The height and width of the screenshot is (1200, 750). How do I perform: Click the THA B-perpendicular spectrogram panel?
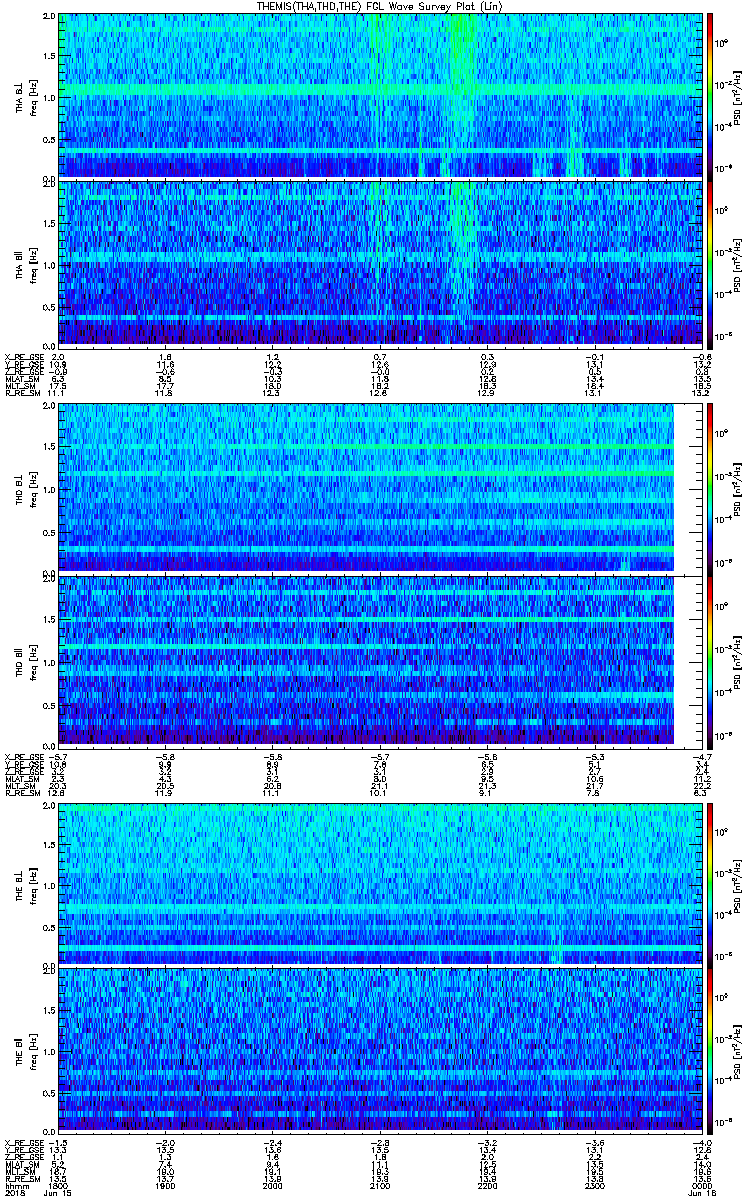(380, 95)
